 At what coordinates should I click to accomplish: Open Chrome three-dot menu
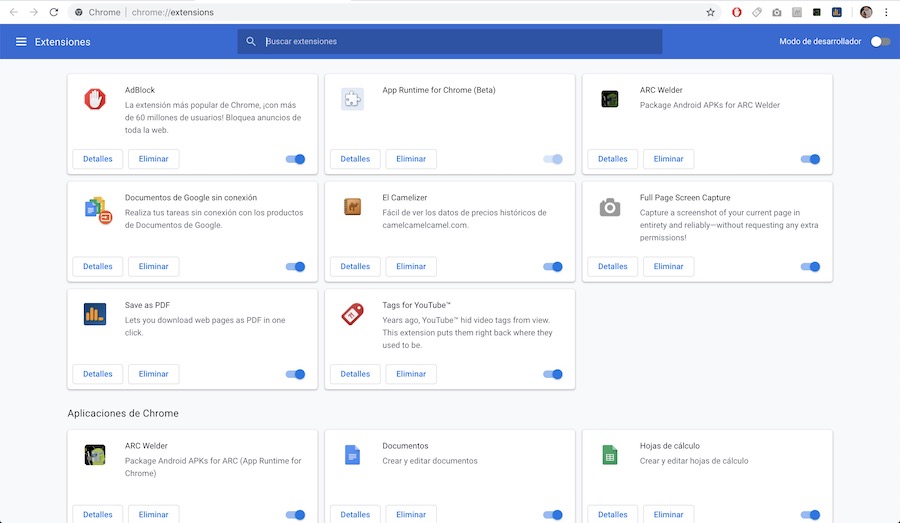coord(886,12)
